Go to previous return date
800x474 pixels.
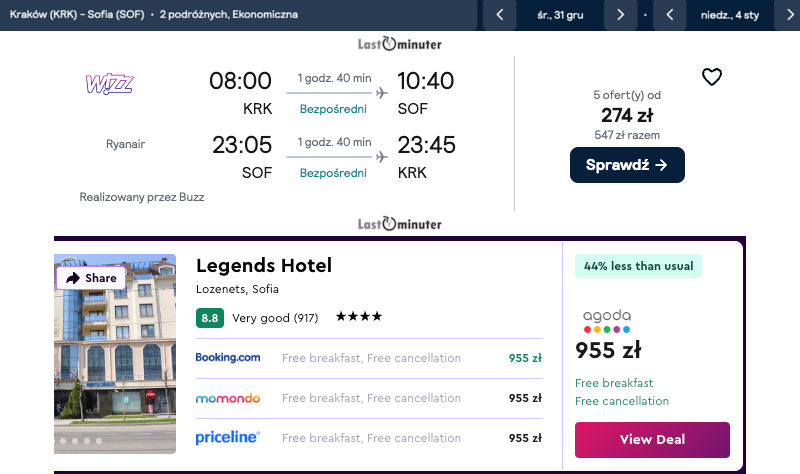(669, 15)
